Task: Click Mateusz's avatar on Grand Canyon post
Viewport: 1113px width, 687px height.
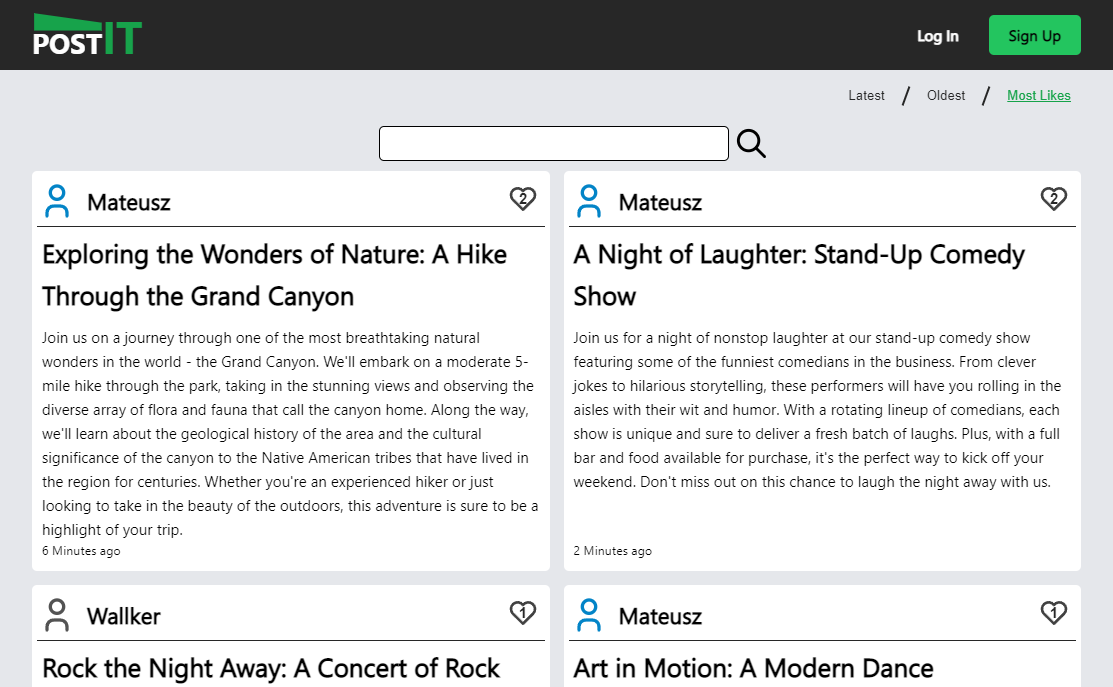Action: (58, 202)
